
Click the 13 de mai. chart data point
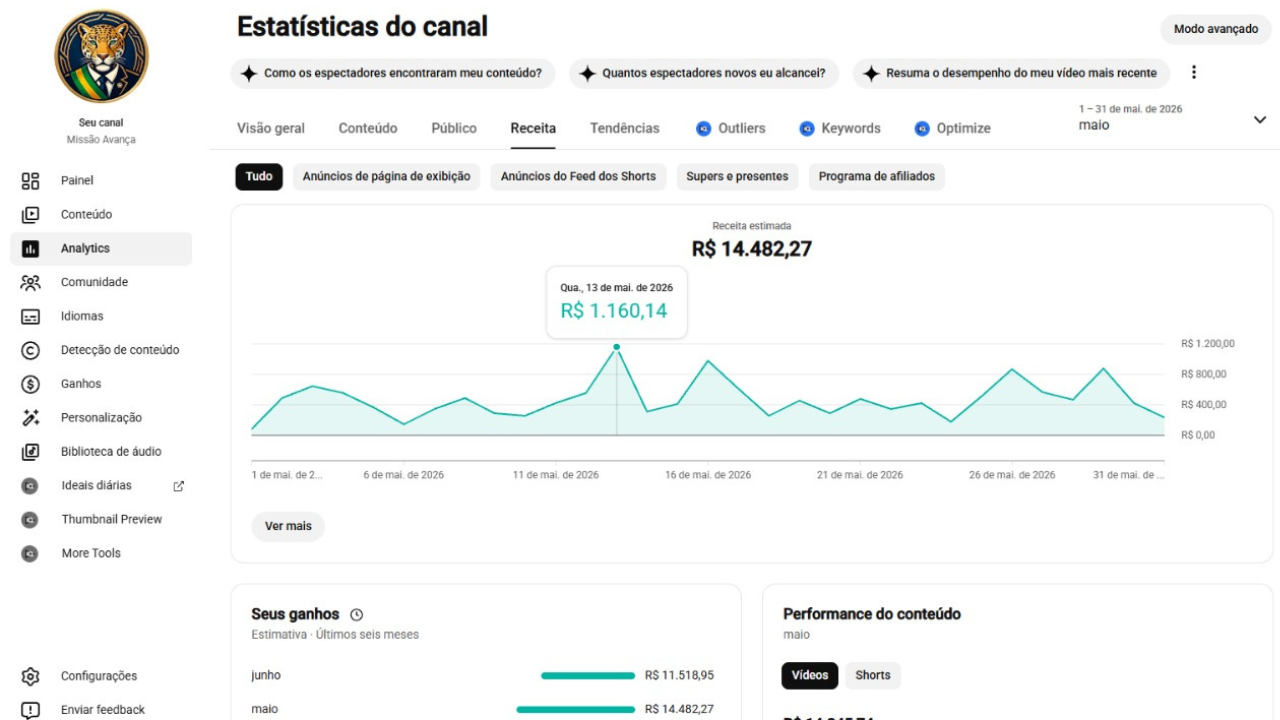click(616, 347)
